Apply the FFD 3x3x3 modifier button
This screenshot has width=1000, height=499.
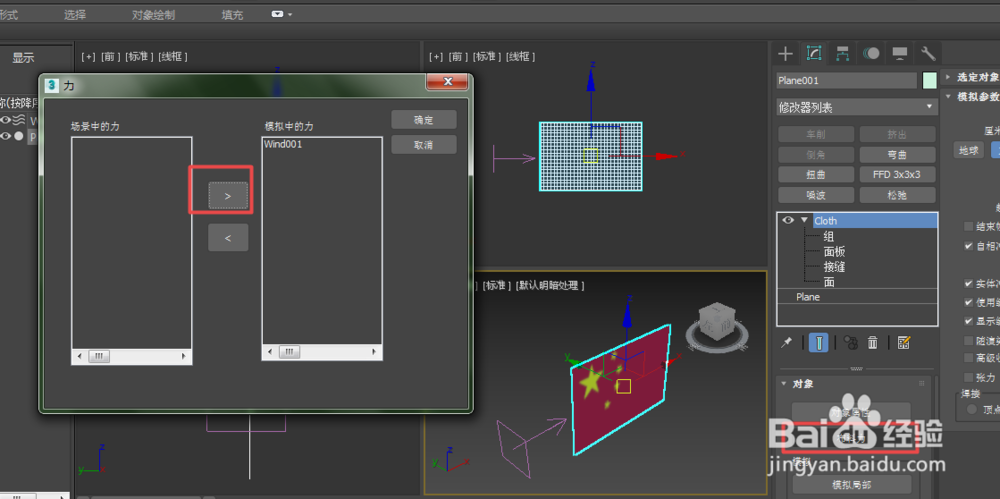[897, 174]
